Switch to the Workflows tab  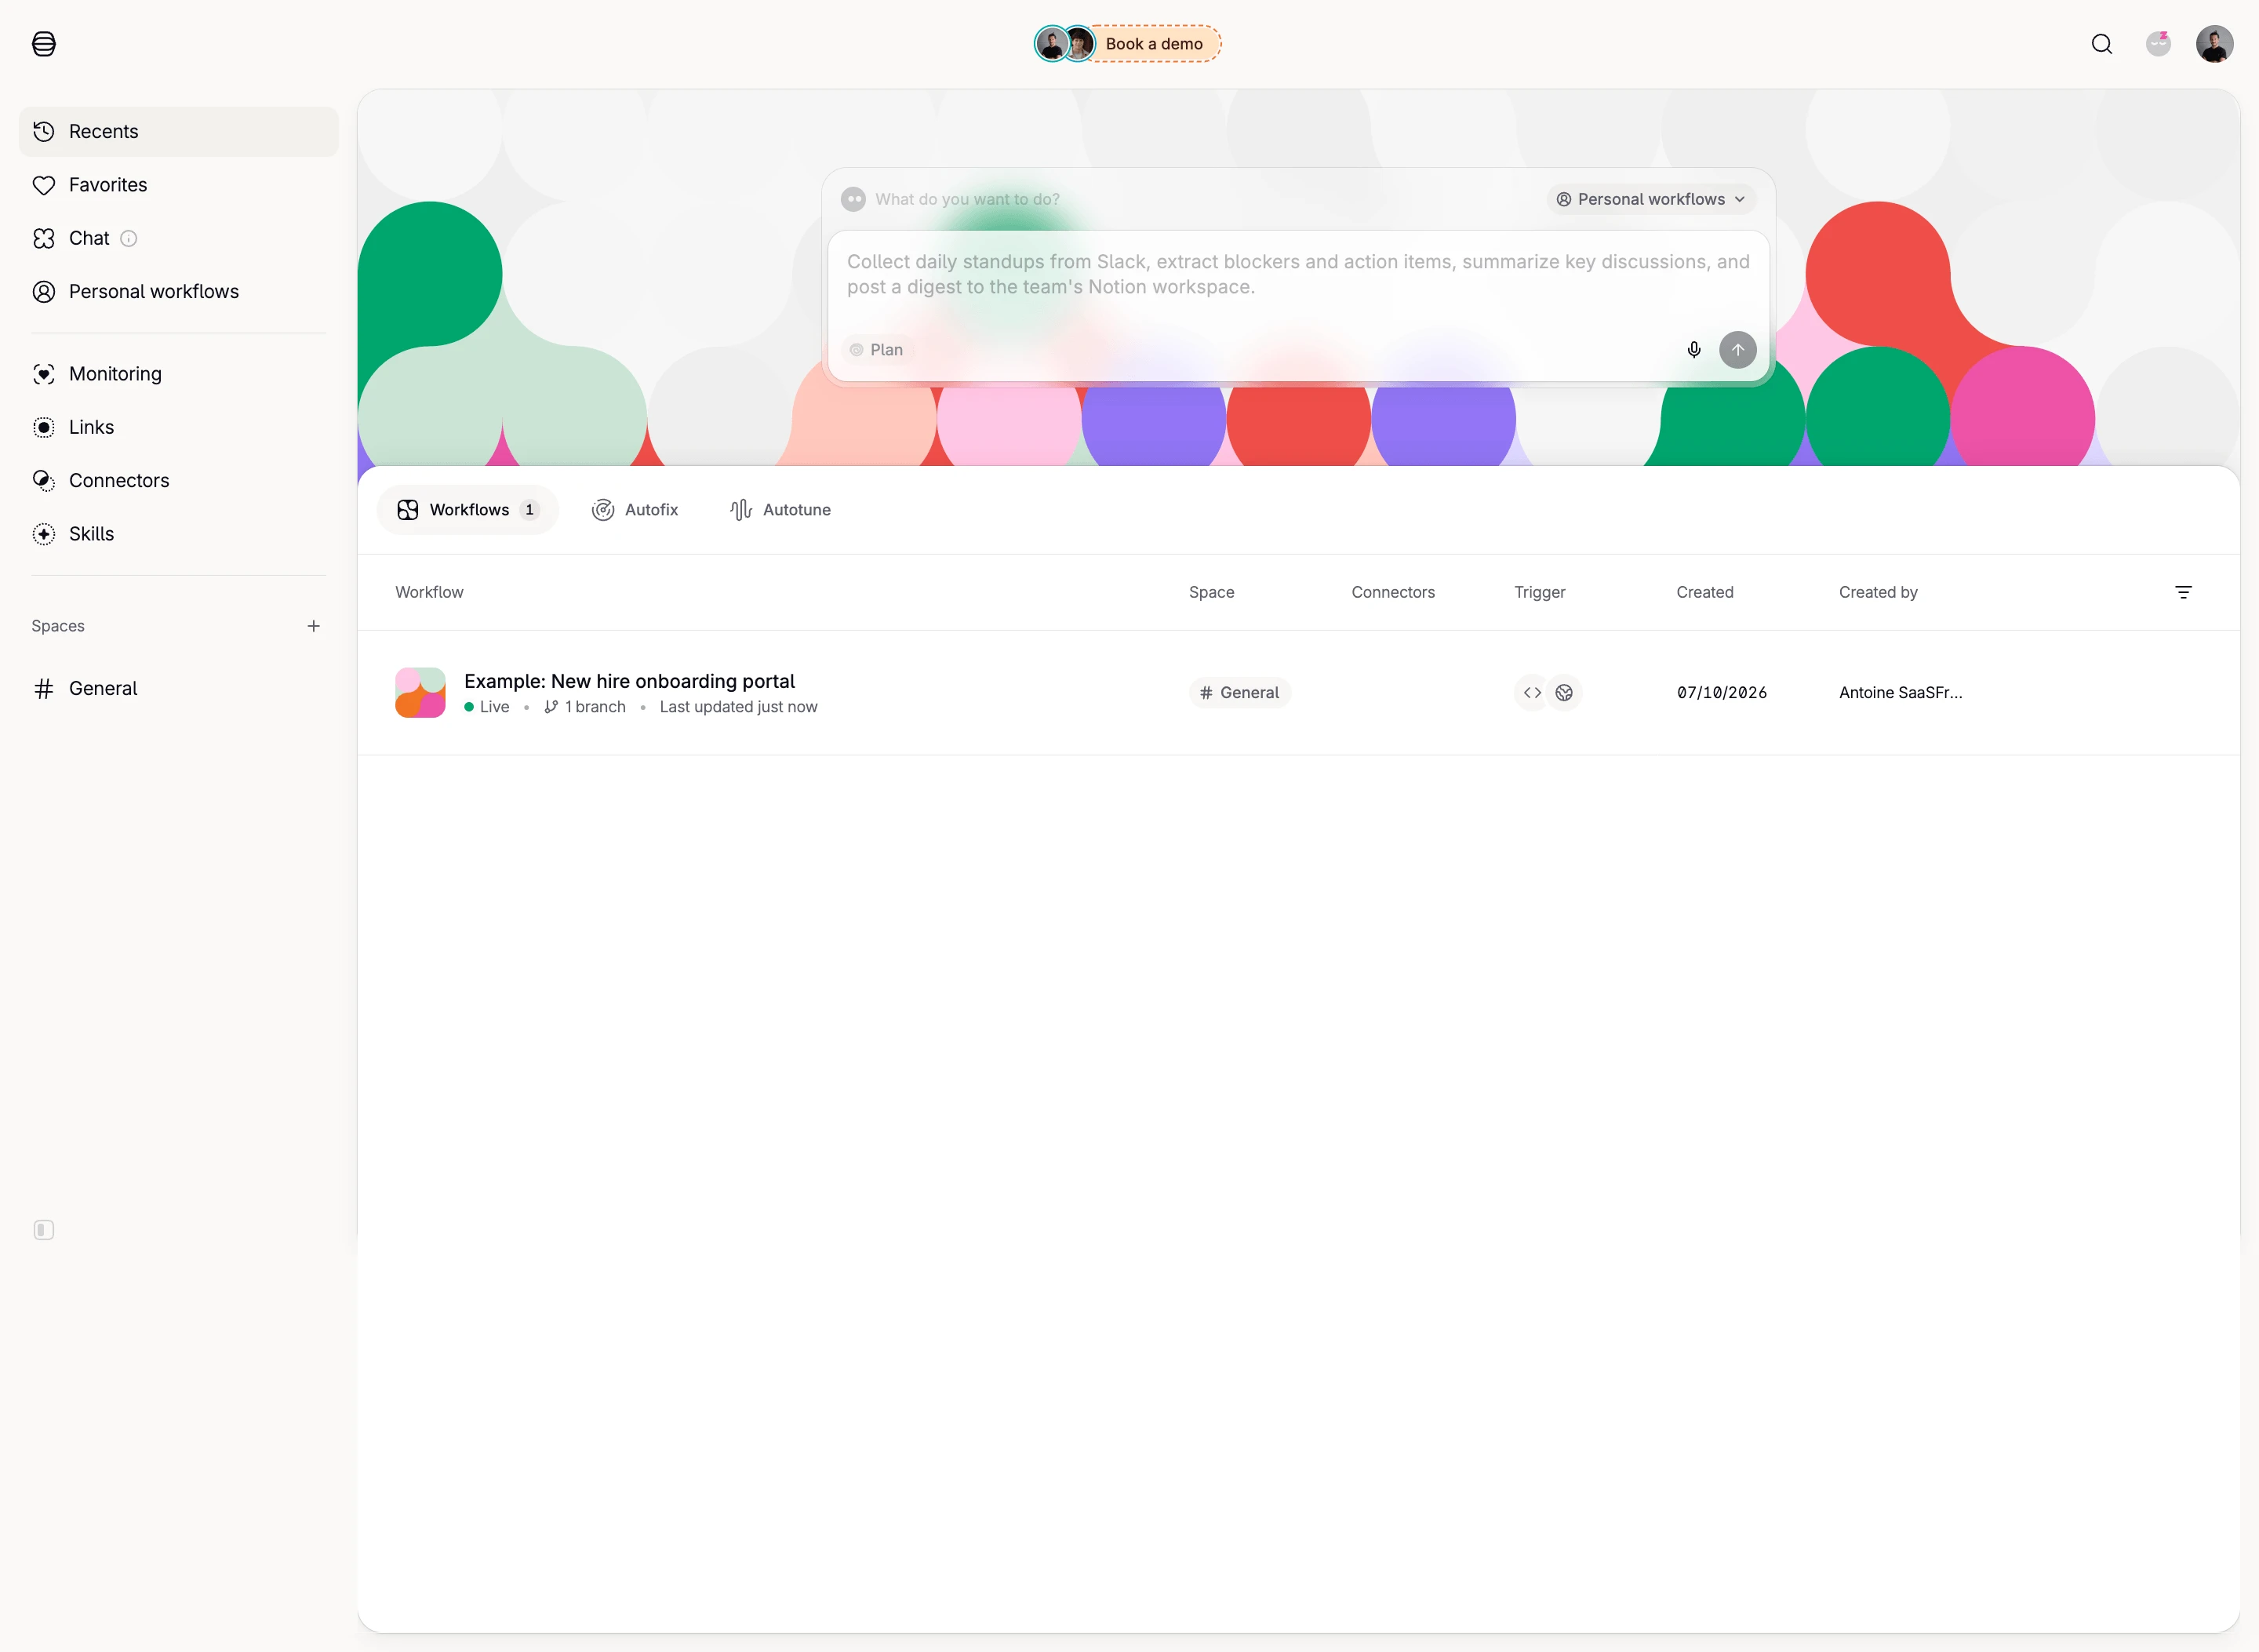click(x=467, y=510)
